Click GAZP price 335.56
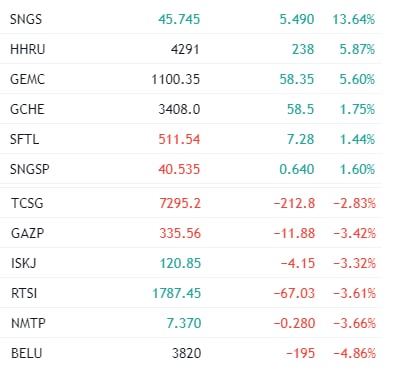The height and width of the screenshot is (374, 395). click(x=180, y=233)
